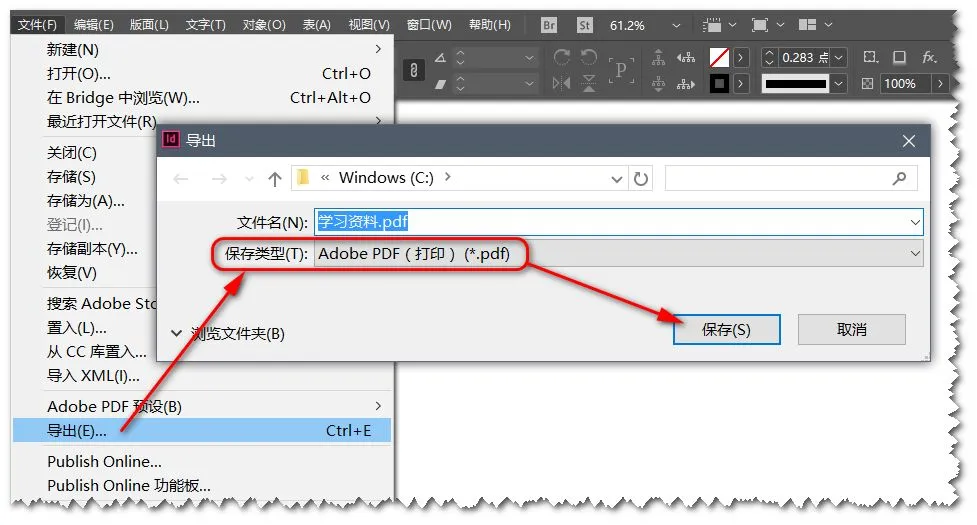Click the fx effects icon

(929, 57)
